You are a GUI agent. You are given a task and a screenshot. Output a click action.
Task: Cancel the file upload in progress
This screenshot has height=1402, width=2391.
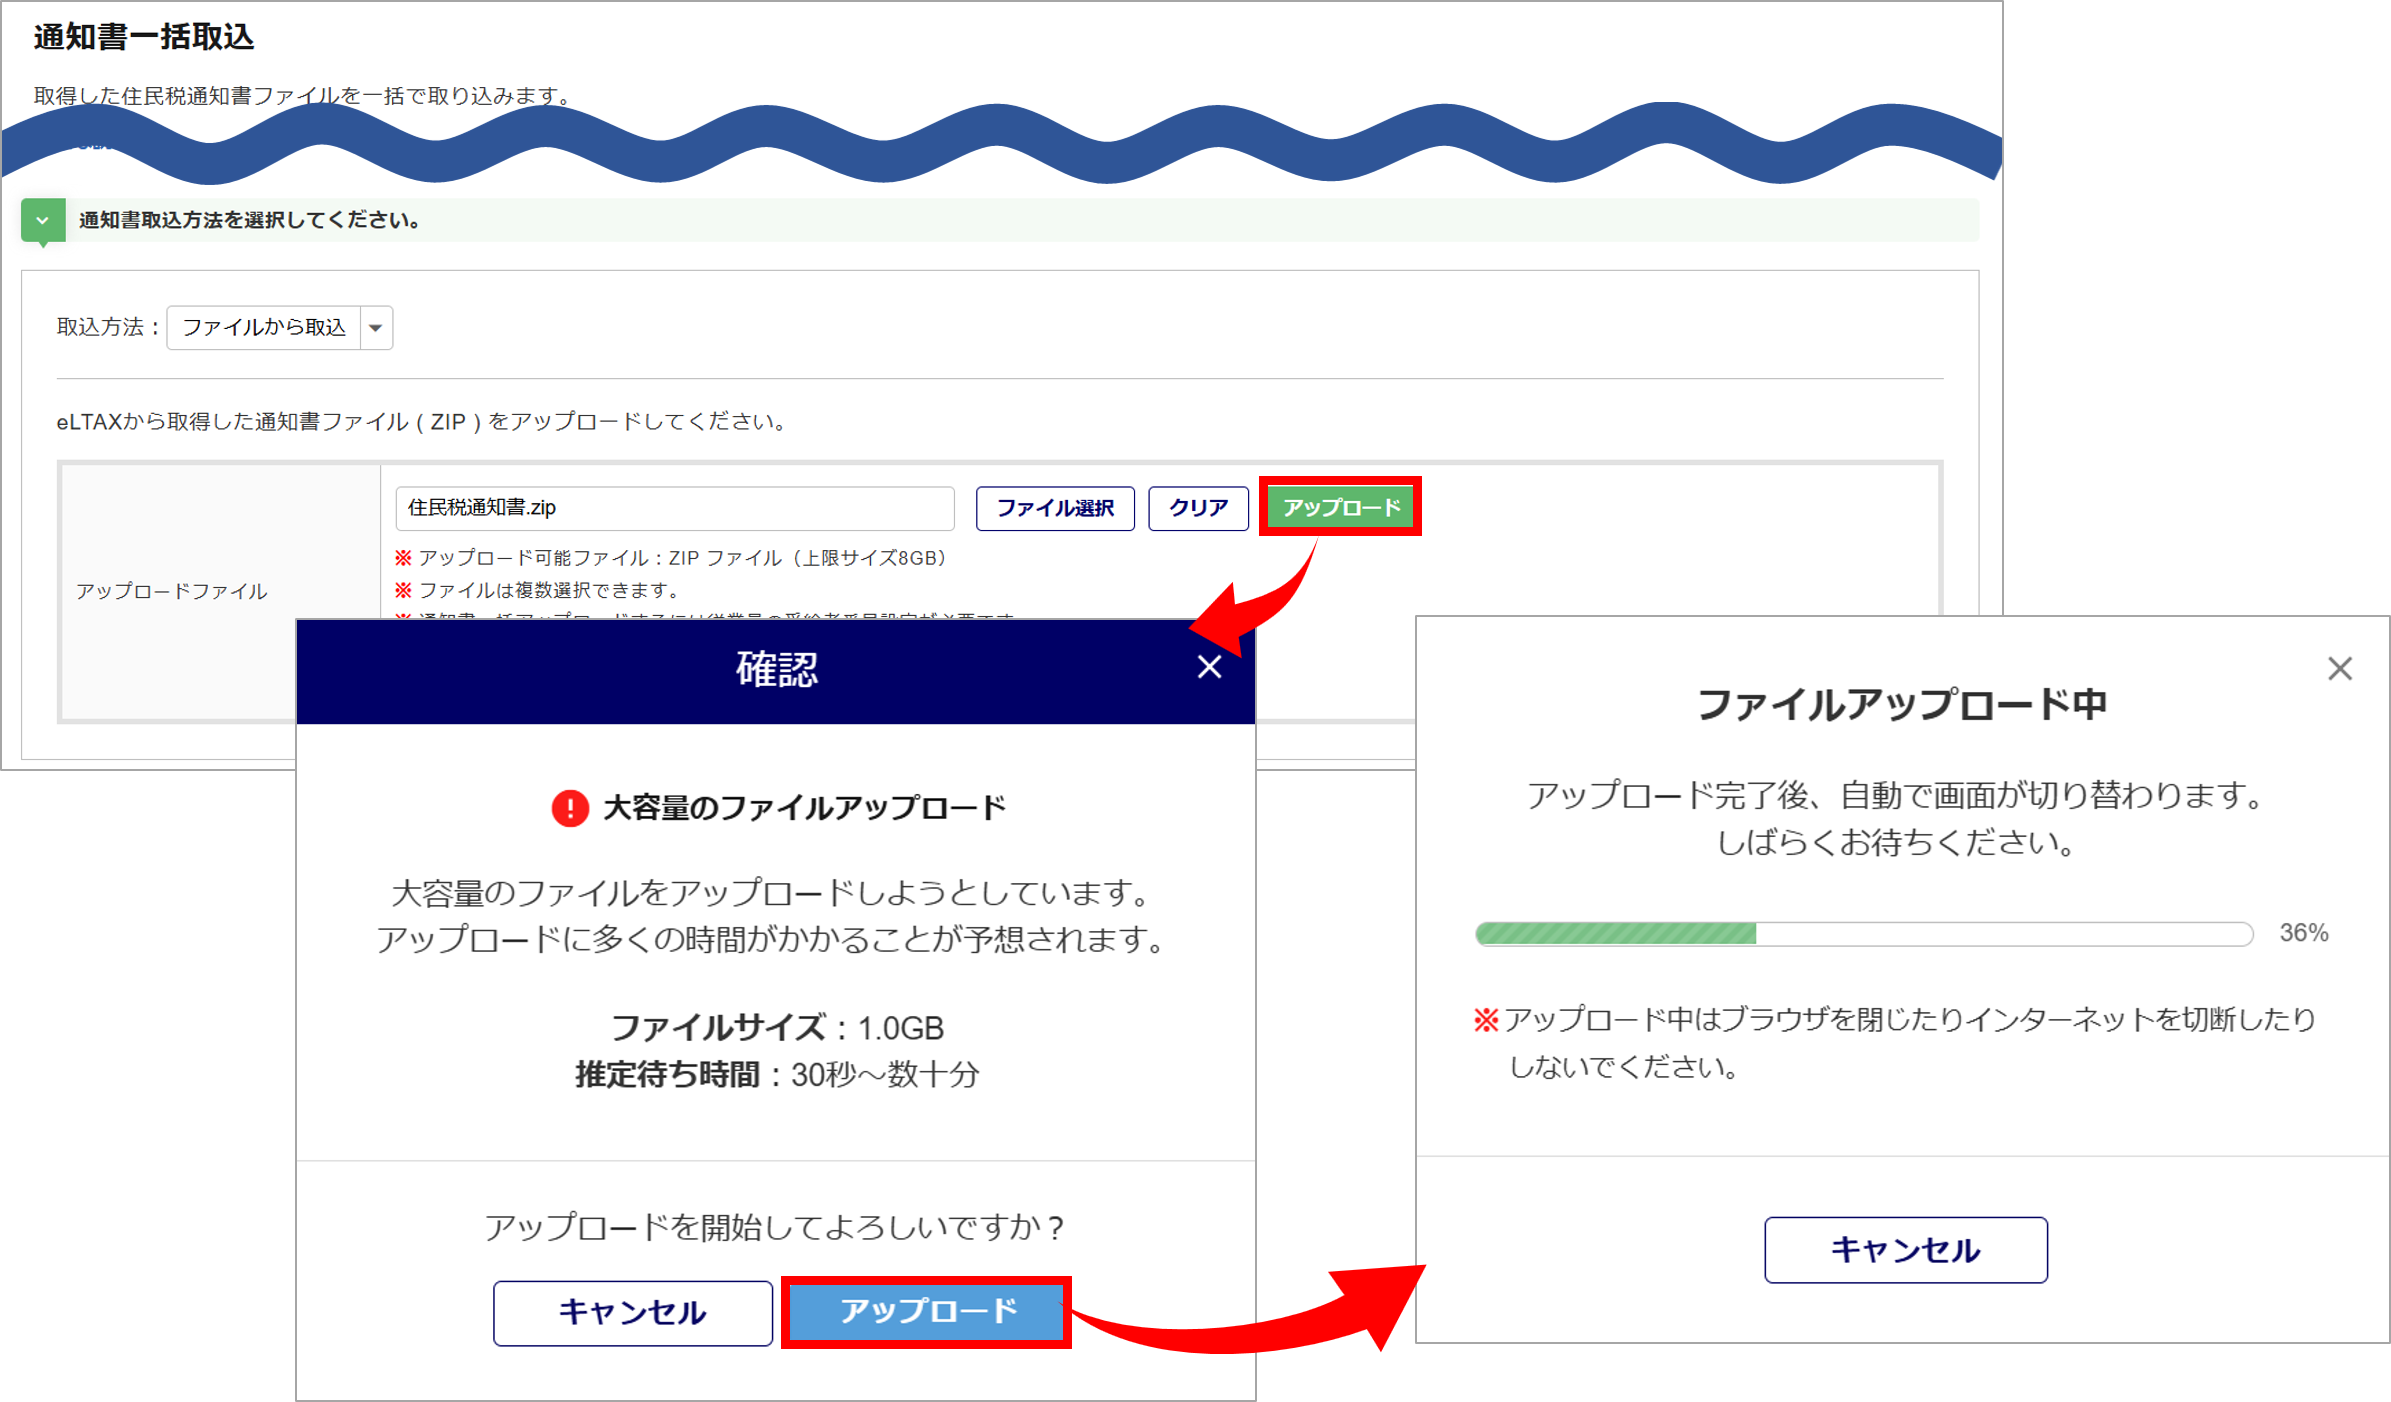(x=1906, y=1250)
